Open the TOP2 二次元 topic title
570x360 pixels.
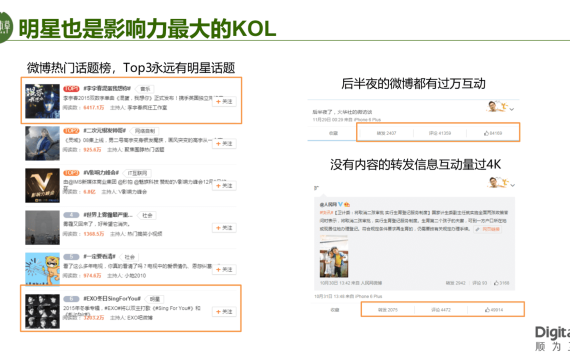pyautogui.click(x=105, y=131)
